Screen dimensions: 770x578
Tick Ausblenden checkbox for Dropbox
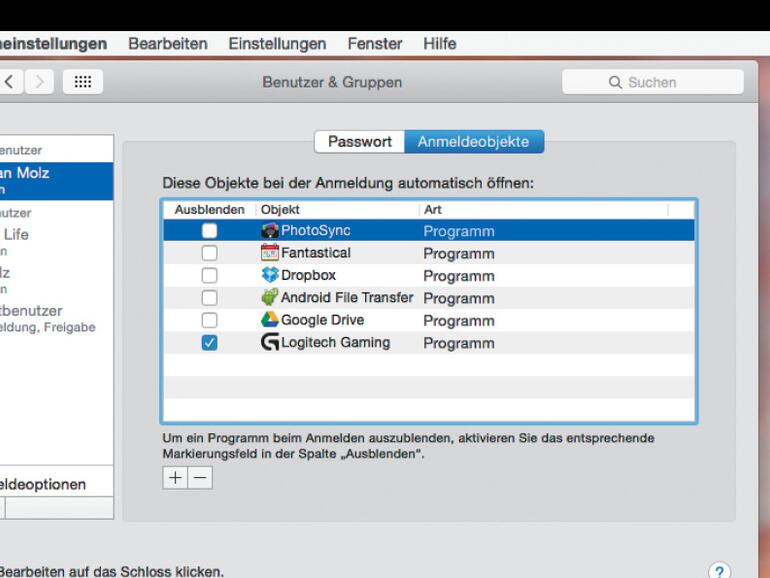[210, 275]
